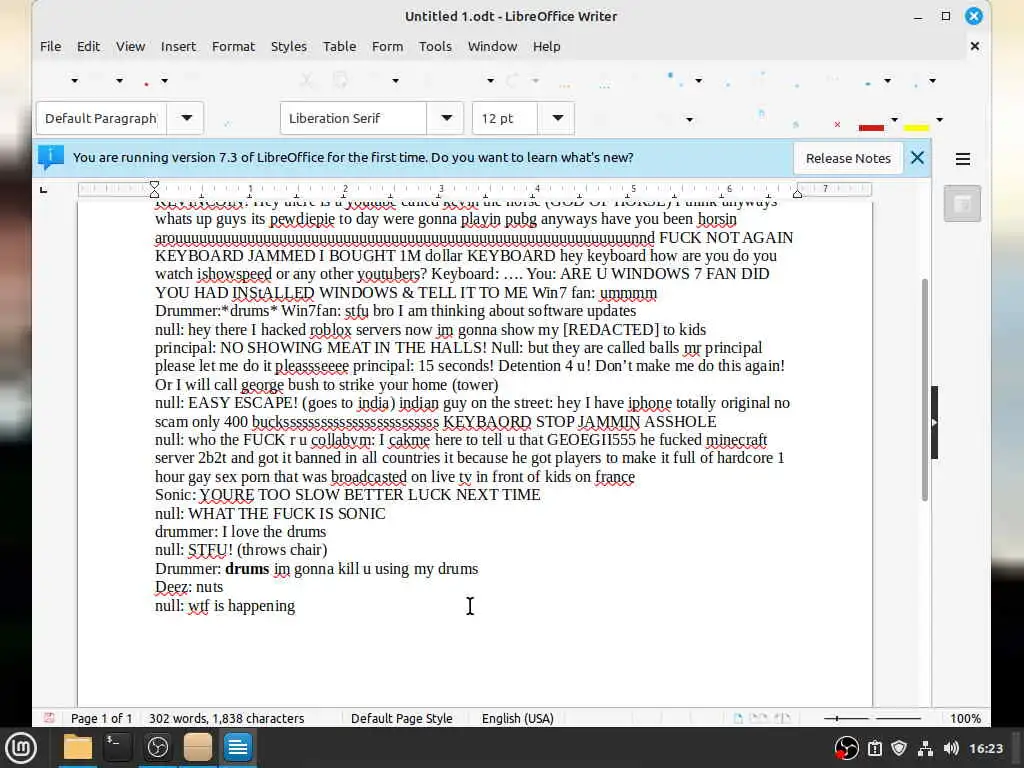
Task: Click the 100% zoom level
Action: (x=965, y=718)
